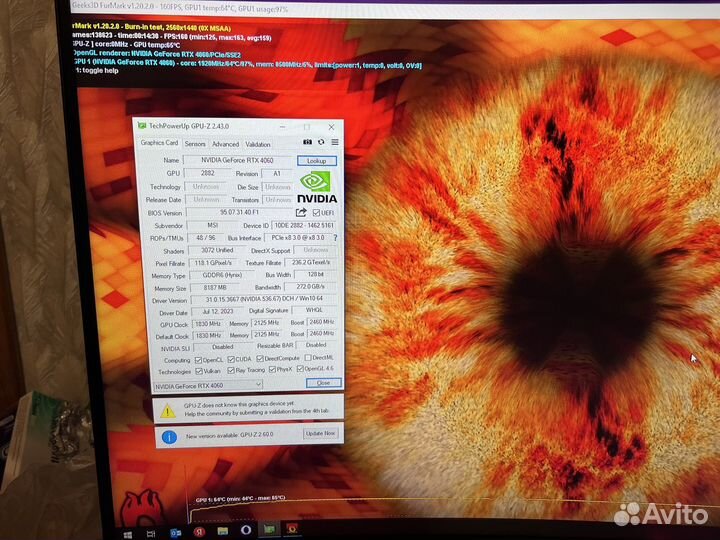The width and height of the screenshot is (720, 540).
Task: Select the Graphics Card tab
Action: [159, 143]
